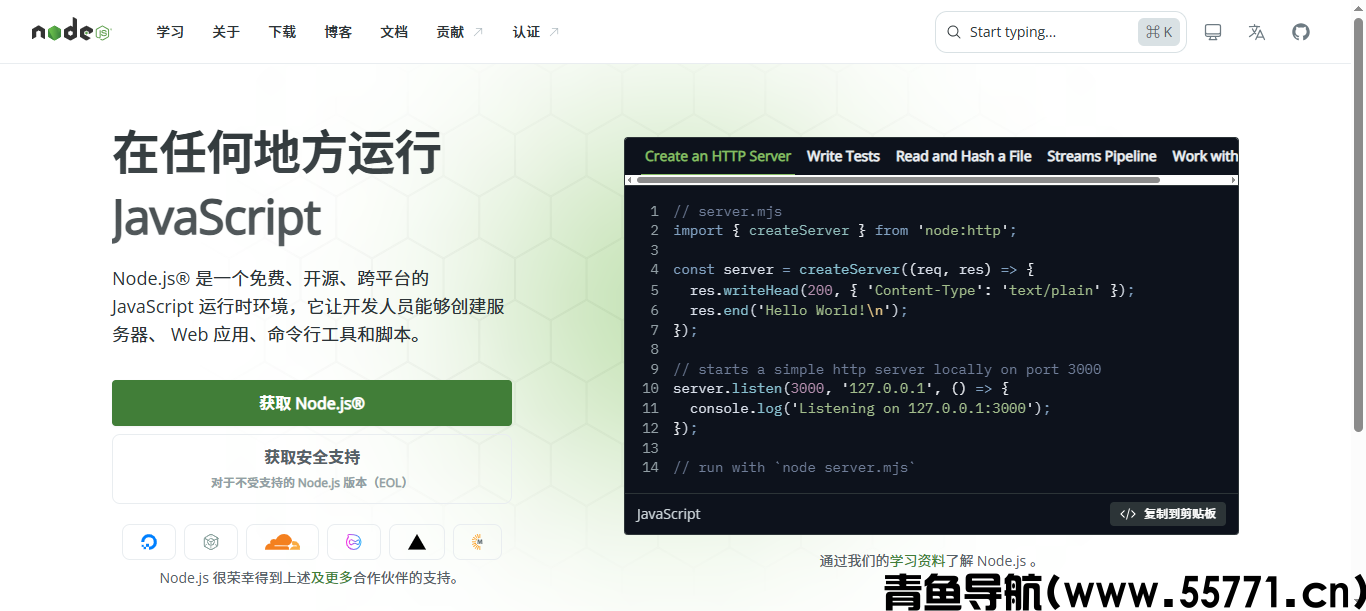Open the 学习 navigation link
Viewport: 1366px width, 611px height.
[x=170, y=32]
